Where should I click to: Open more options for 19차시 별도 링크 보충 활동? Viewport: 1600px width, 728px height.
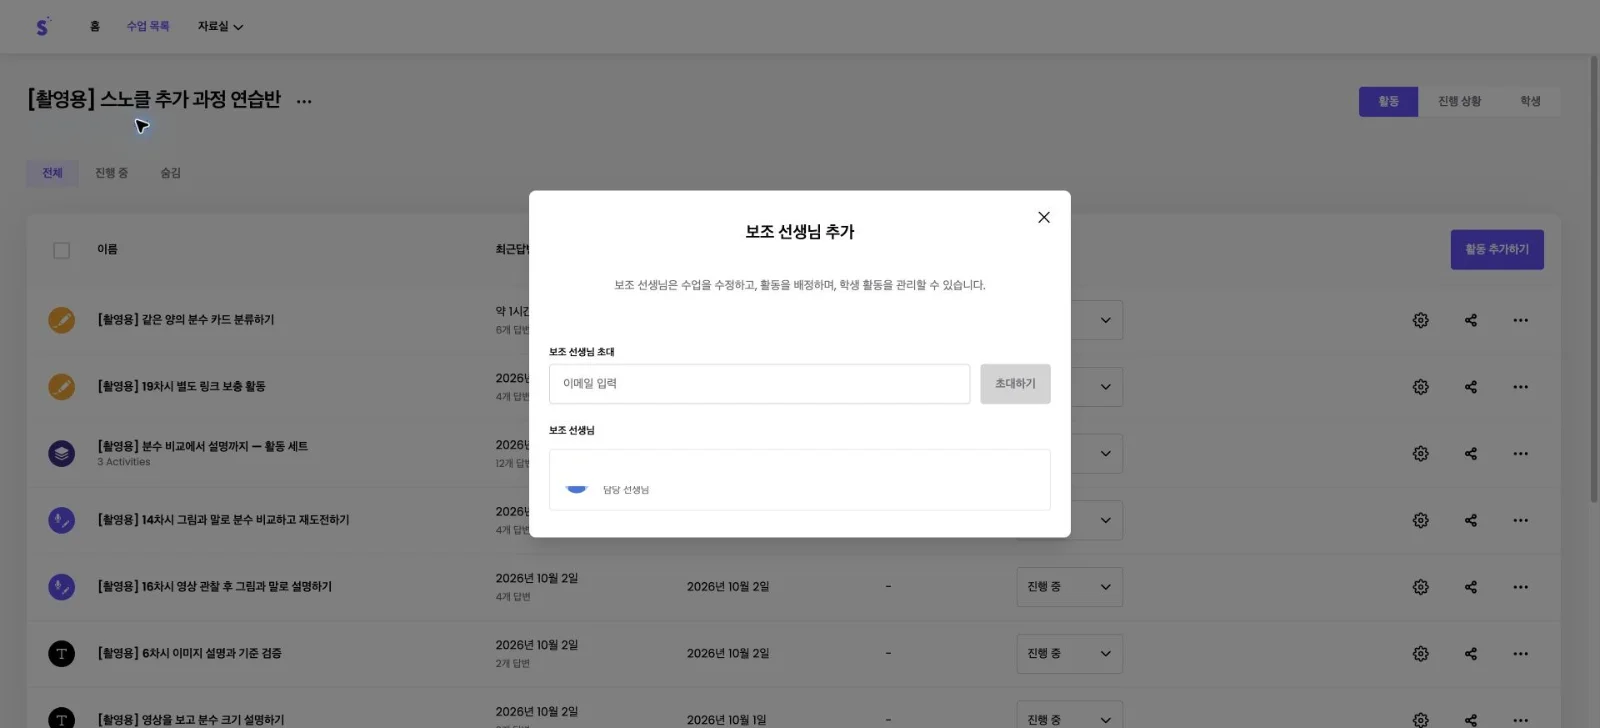coord(1520,387)
